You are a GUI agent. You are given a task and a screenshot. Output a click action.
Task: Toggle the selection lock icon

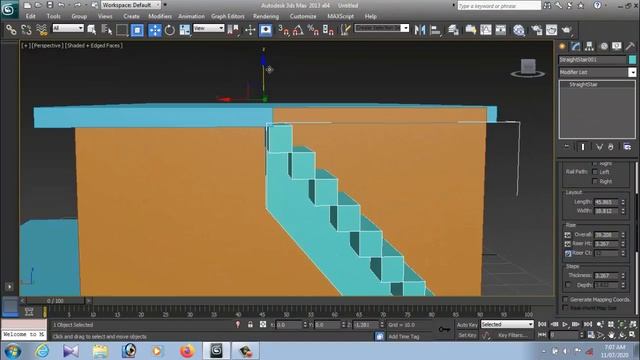point(250,324)
